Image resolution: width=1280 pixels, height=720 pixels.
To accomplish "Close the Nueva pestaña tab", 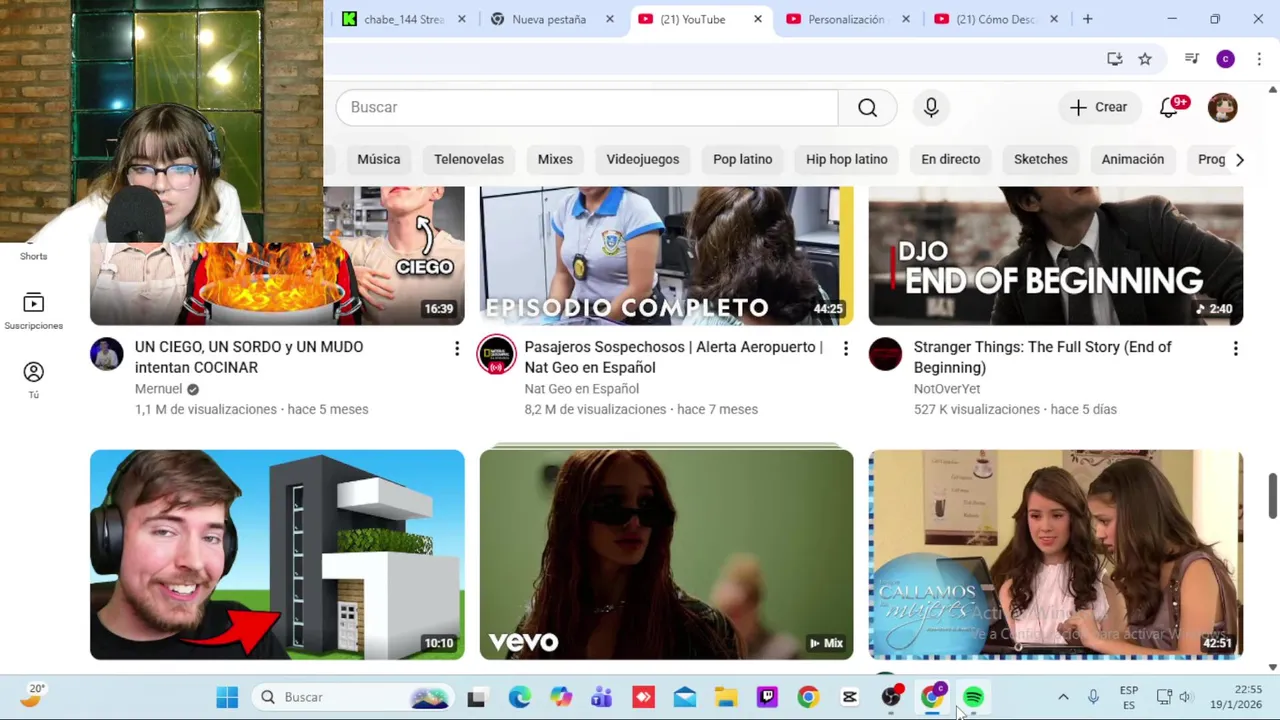I will [x=609, y=19].
